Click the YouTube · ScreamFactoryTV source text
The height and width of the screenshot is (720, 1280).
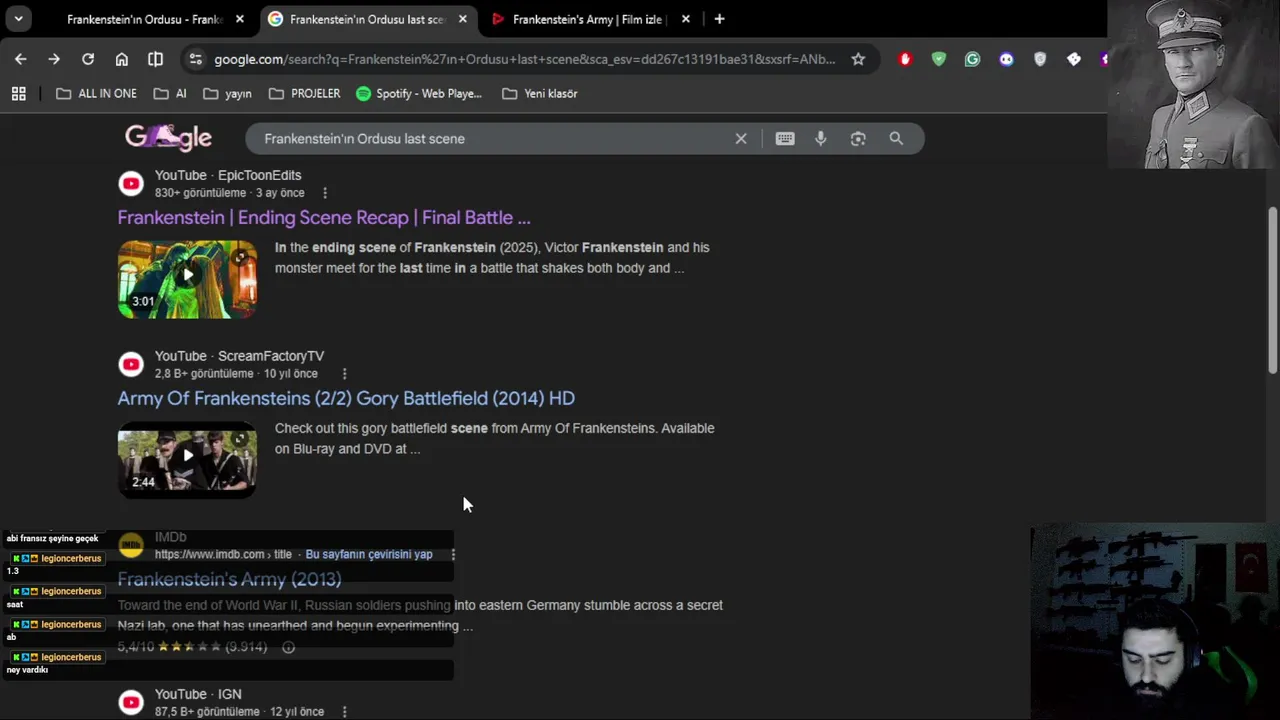[x=239, y=356]
